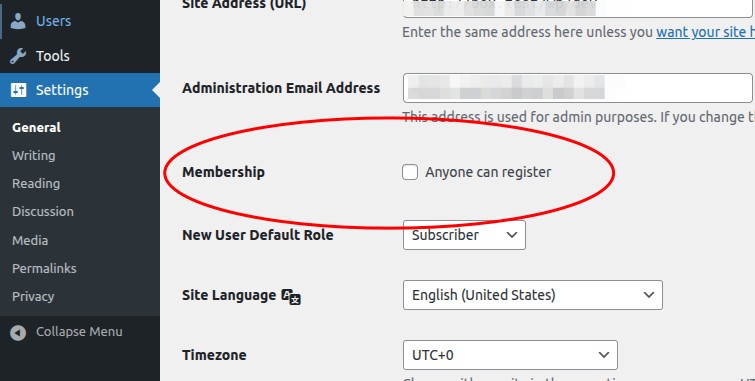Select the General settings submenu item
The width and height of the screenshot is (755, 381).
click(36, 127)
